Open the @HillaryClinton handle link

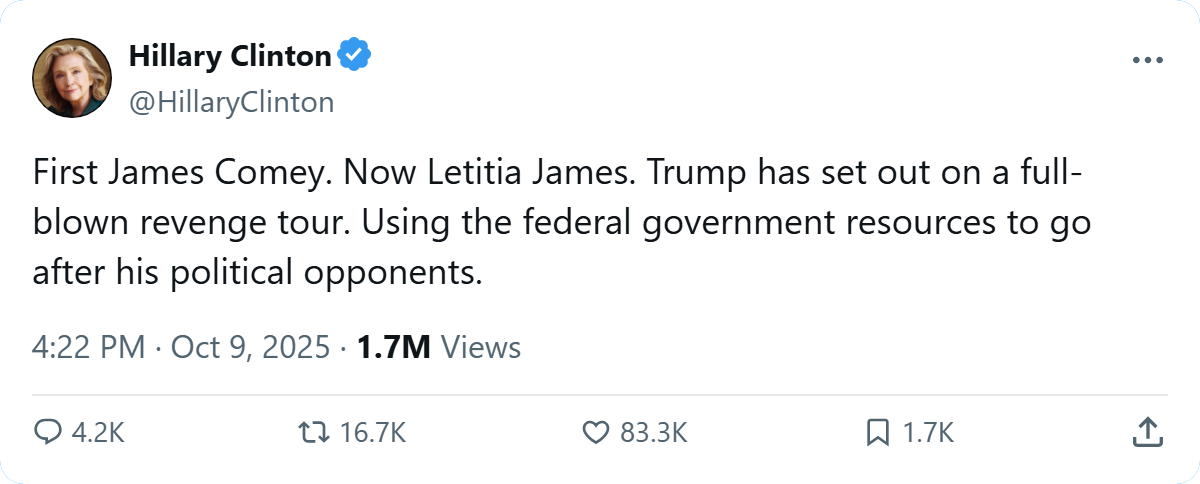click(x=231, y=102)
